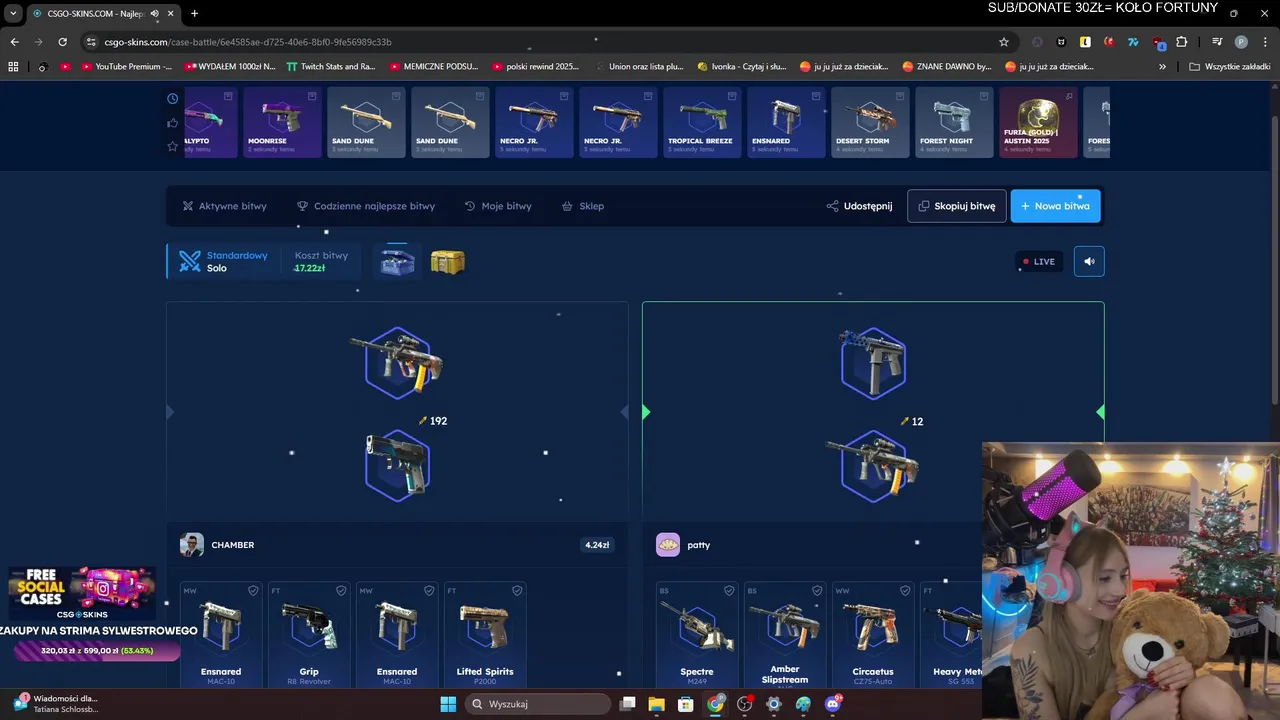Screen dimensions: 1280x720
Task: Click shield icon on Spectre card
Action: [729, 591]
